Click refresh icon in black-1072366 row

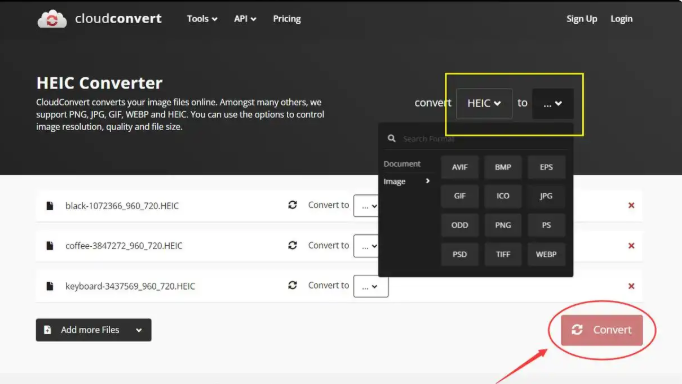pos(292,205)
